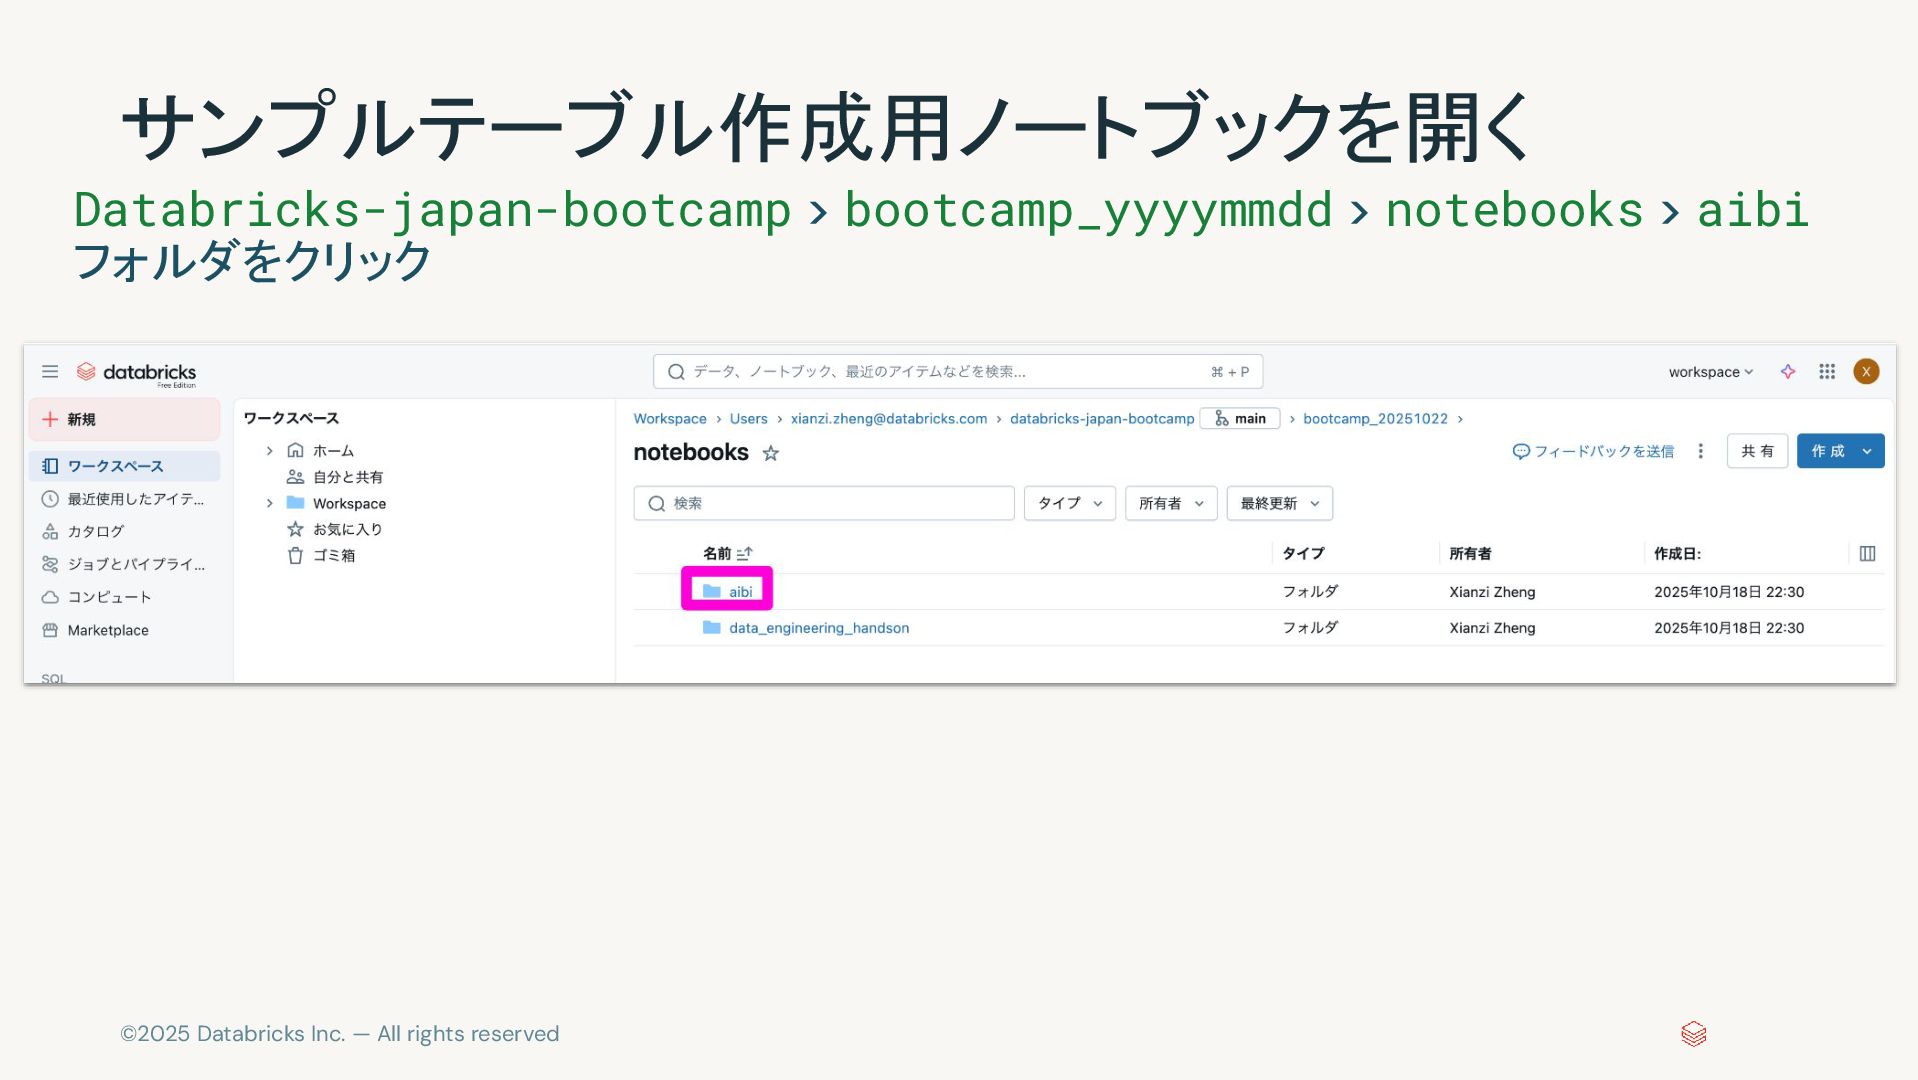
Task: Click the 新規 new button
Action: tap(125, 419)
